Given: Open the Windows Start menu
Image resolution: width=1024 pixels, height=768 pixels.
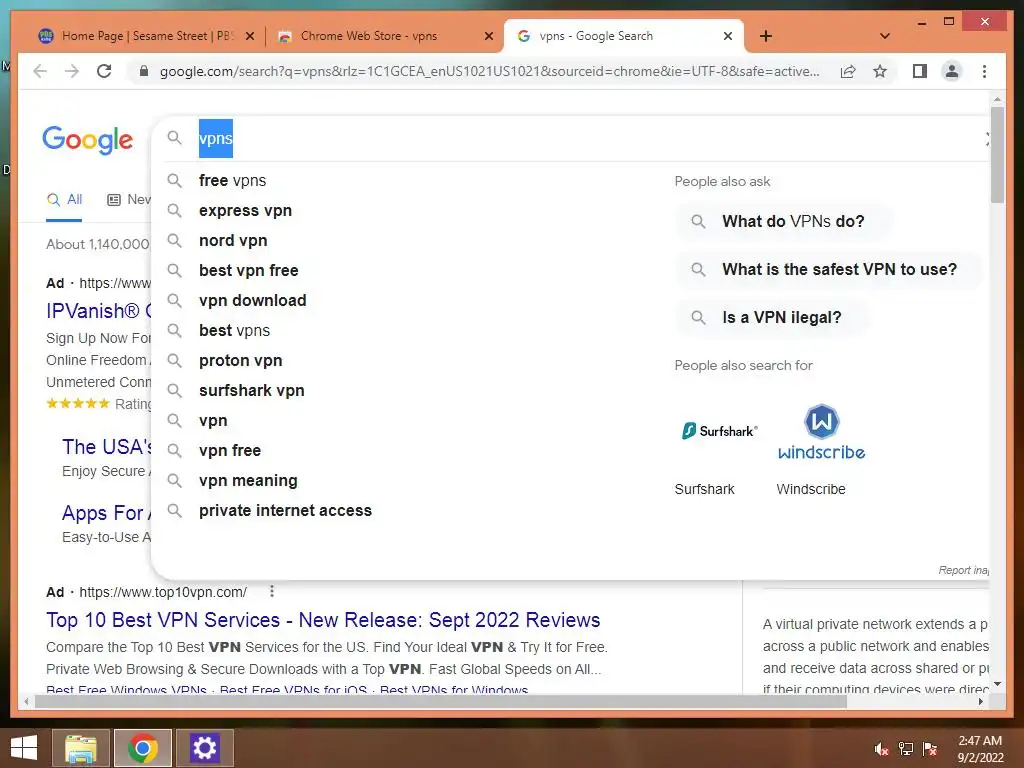Looking at the screenshot, I should tap(24, 748).
